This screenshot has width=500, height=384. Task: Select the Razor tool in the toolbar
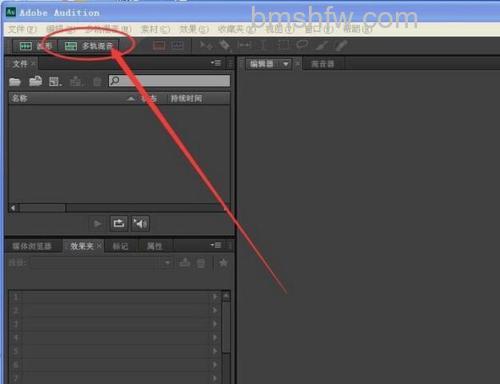225,45
